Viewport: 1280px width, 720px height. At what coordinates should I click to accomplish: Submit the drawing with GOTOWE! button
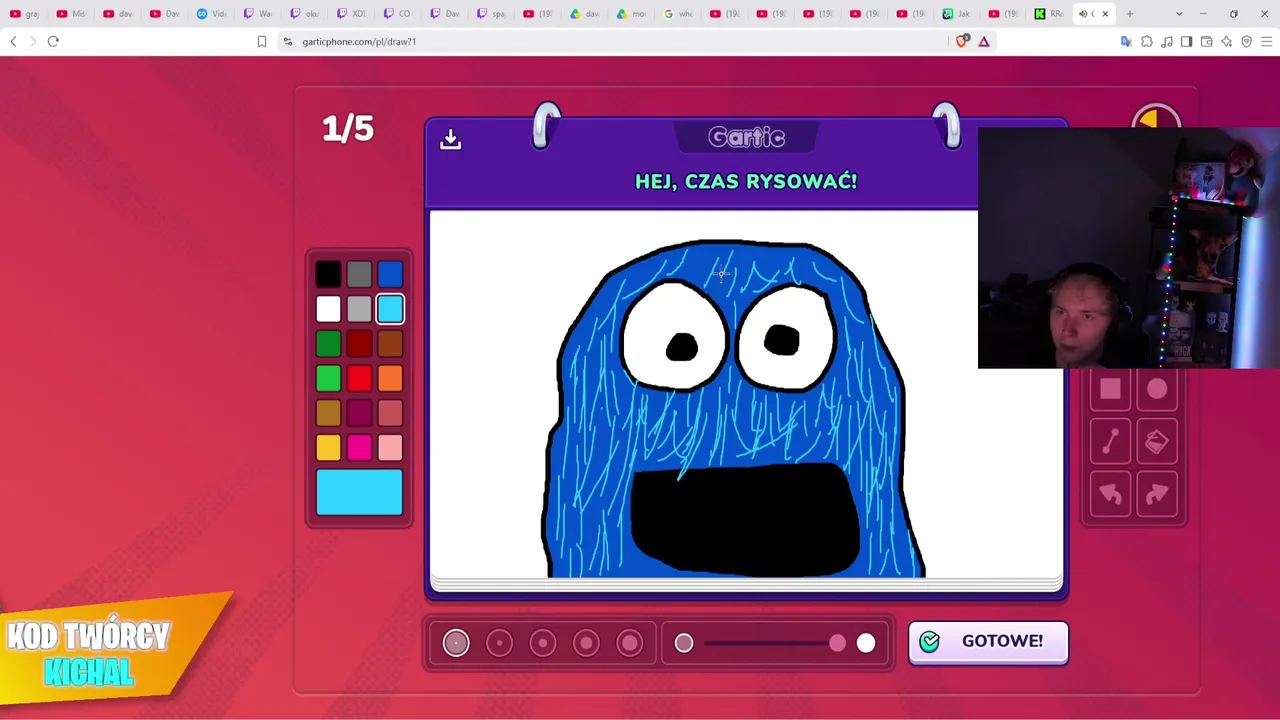point(988,642)
